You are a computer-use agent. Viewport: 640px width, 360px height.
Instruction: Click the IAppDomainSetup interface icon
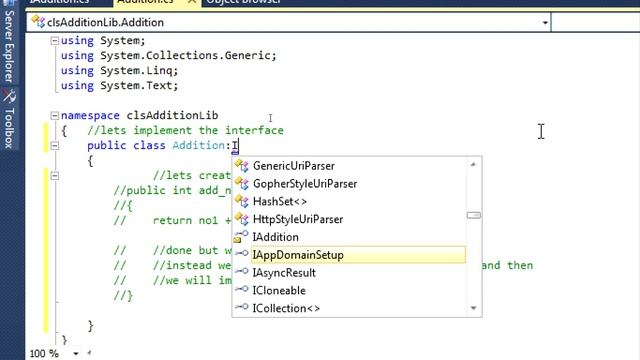(242, 253)
